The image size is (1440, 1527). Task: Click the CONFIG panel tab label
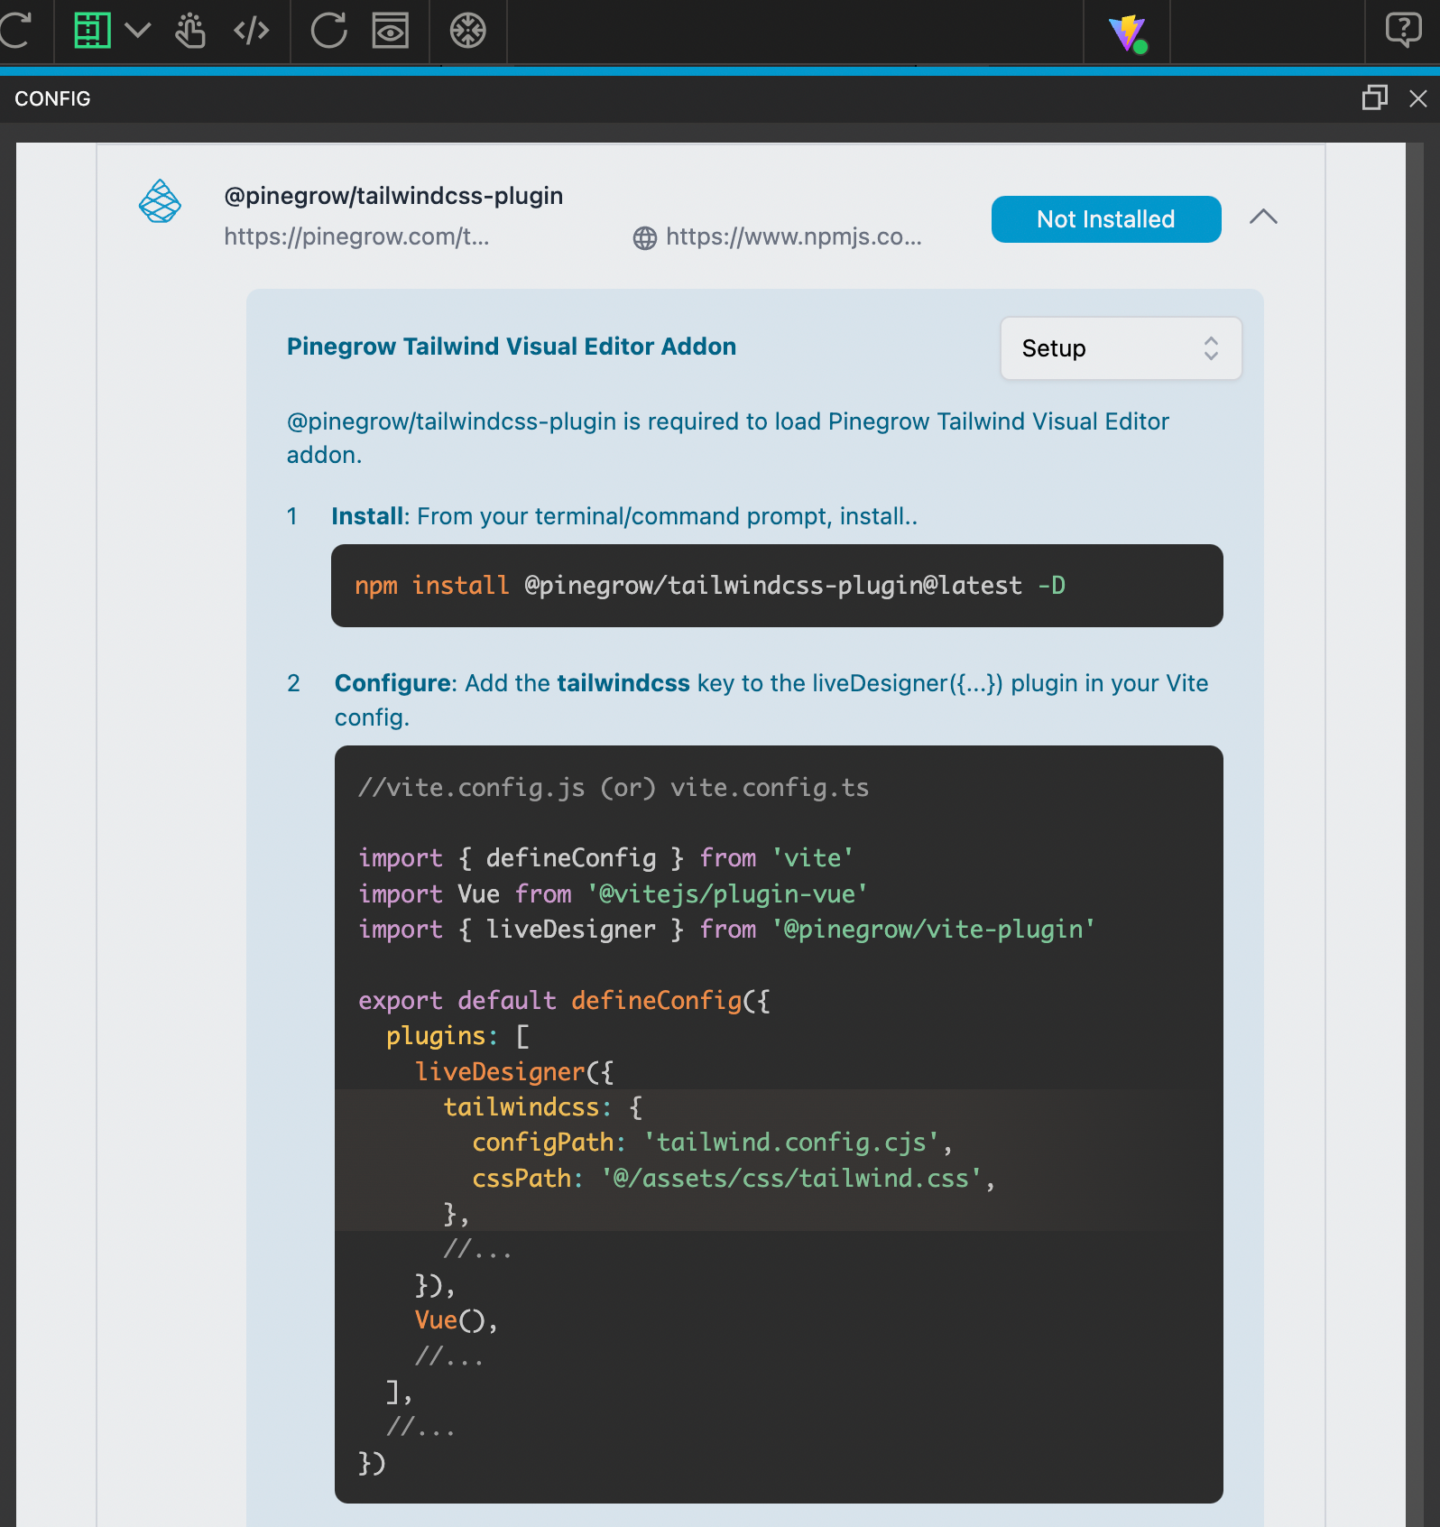coord(52,98)
